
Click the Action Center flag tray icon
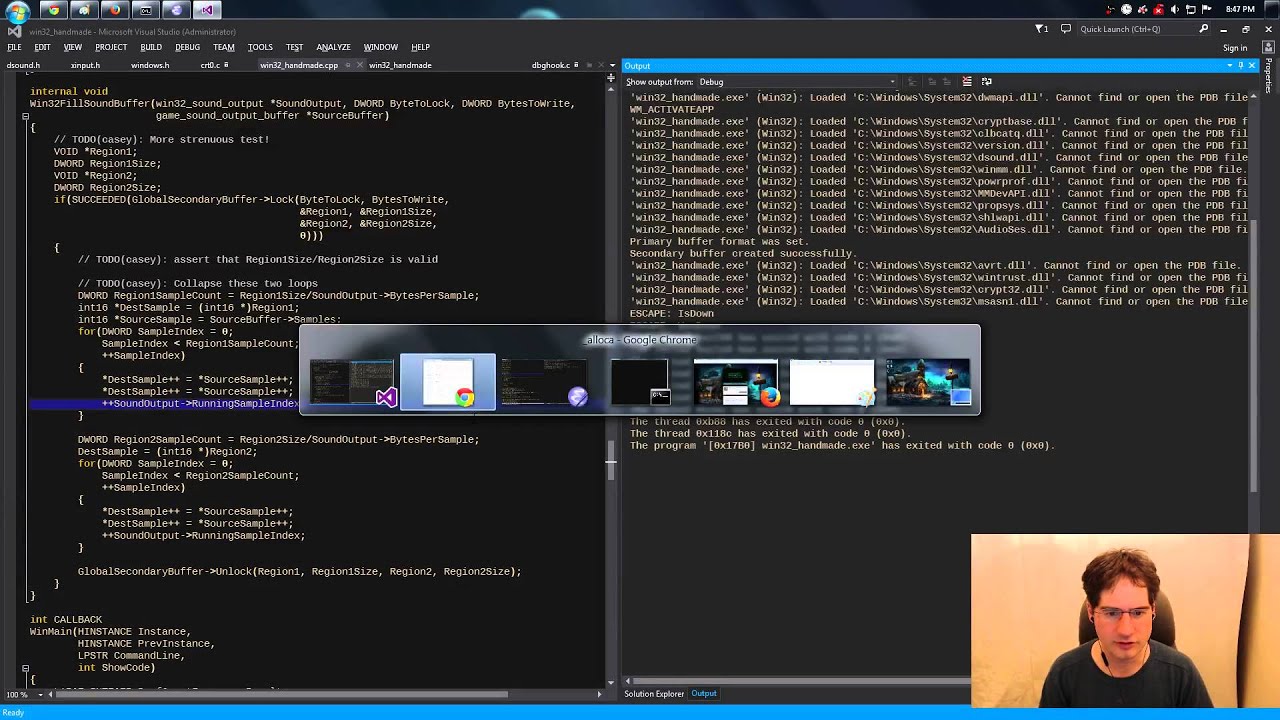pos(1206,9)
